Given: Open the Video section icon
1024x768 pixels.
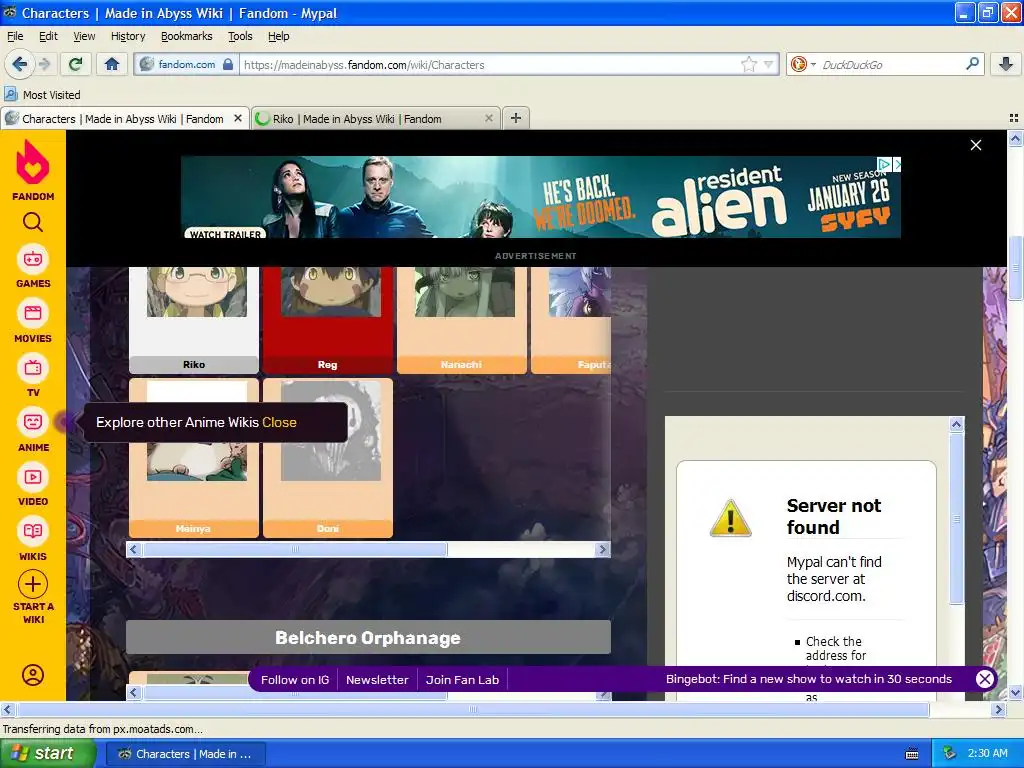Looking at the screenshot, I should tap(33, 477).
